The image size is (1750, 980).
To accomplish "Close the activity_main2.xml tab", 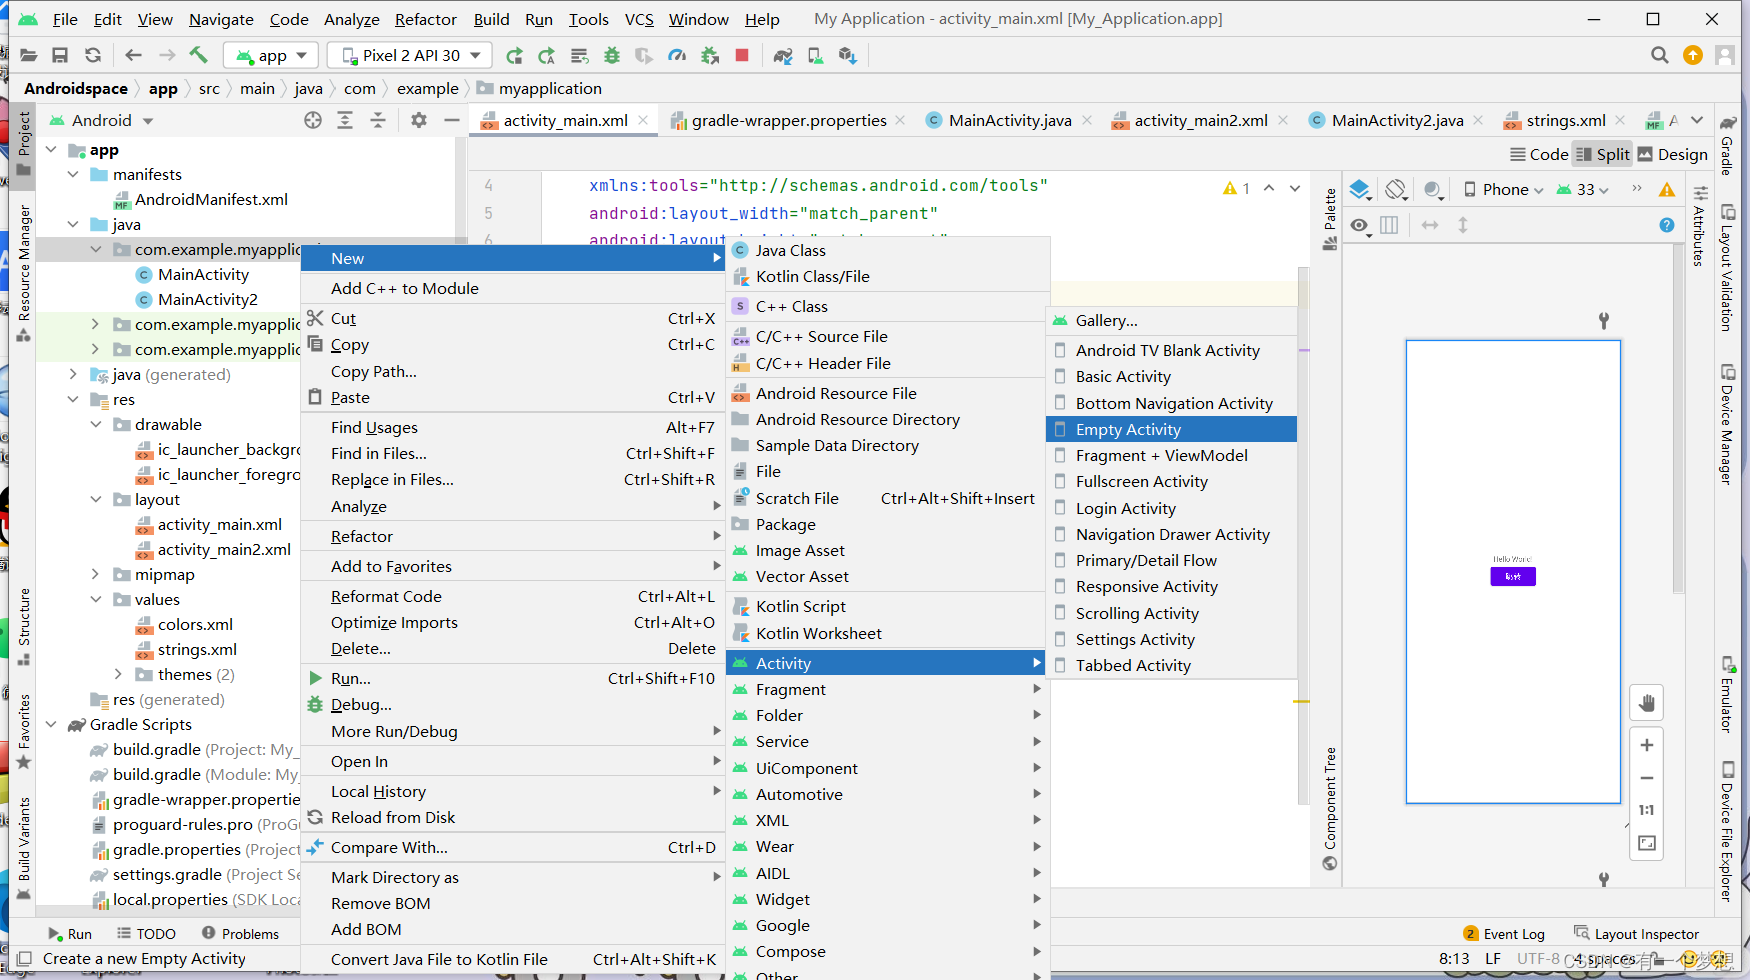I will pos(1283,120).
